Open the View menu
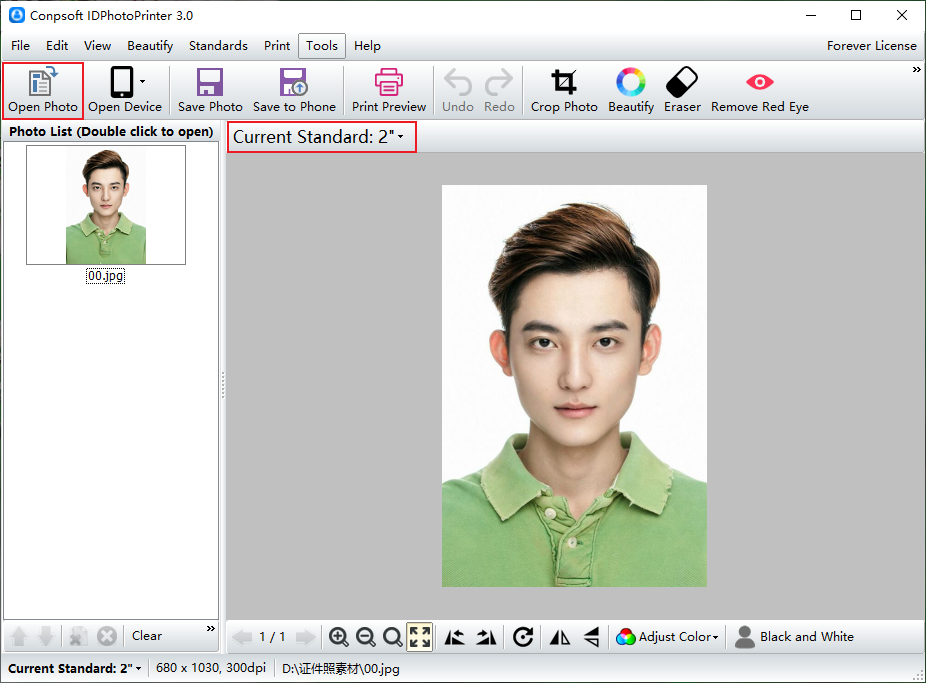926x683 pixels. tap(97, 45)
